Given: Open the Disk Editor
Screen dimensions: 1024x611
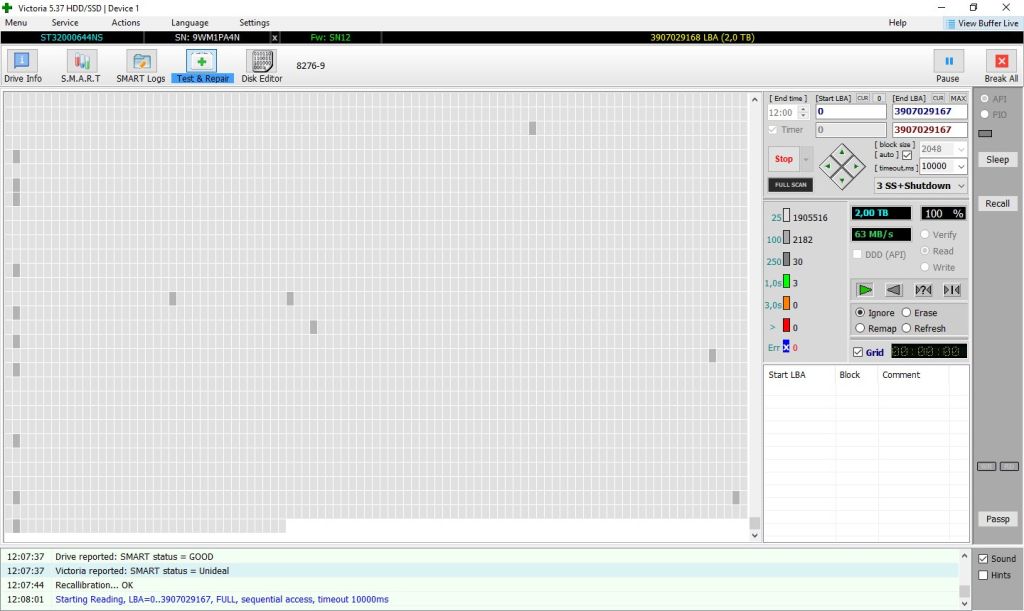Looking at the screenshot, I should pos(262,67).
